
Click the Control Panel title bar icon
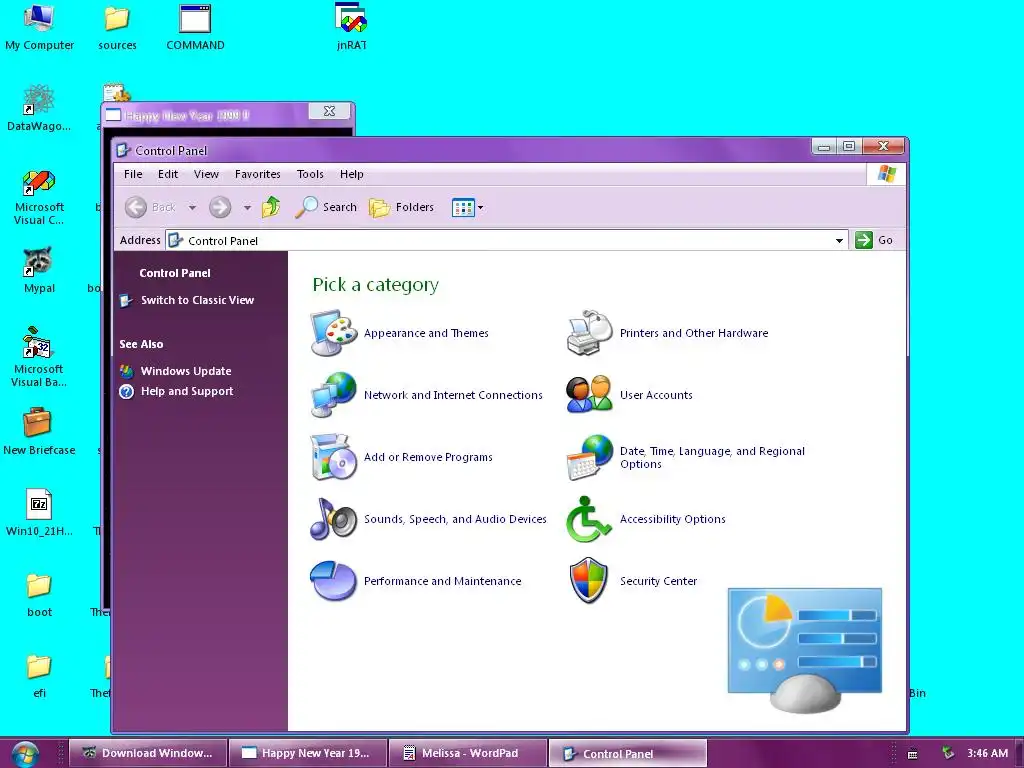[123, 150]
